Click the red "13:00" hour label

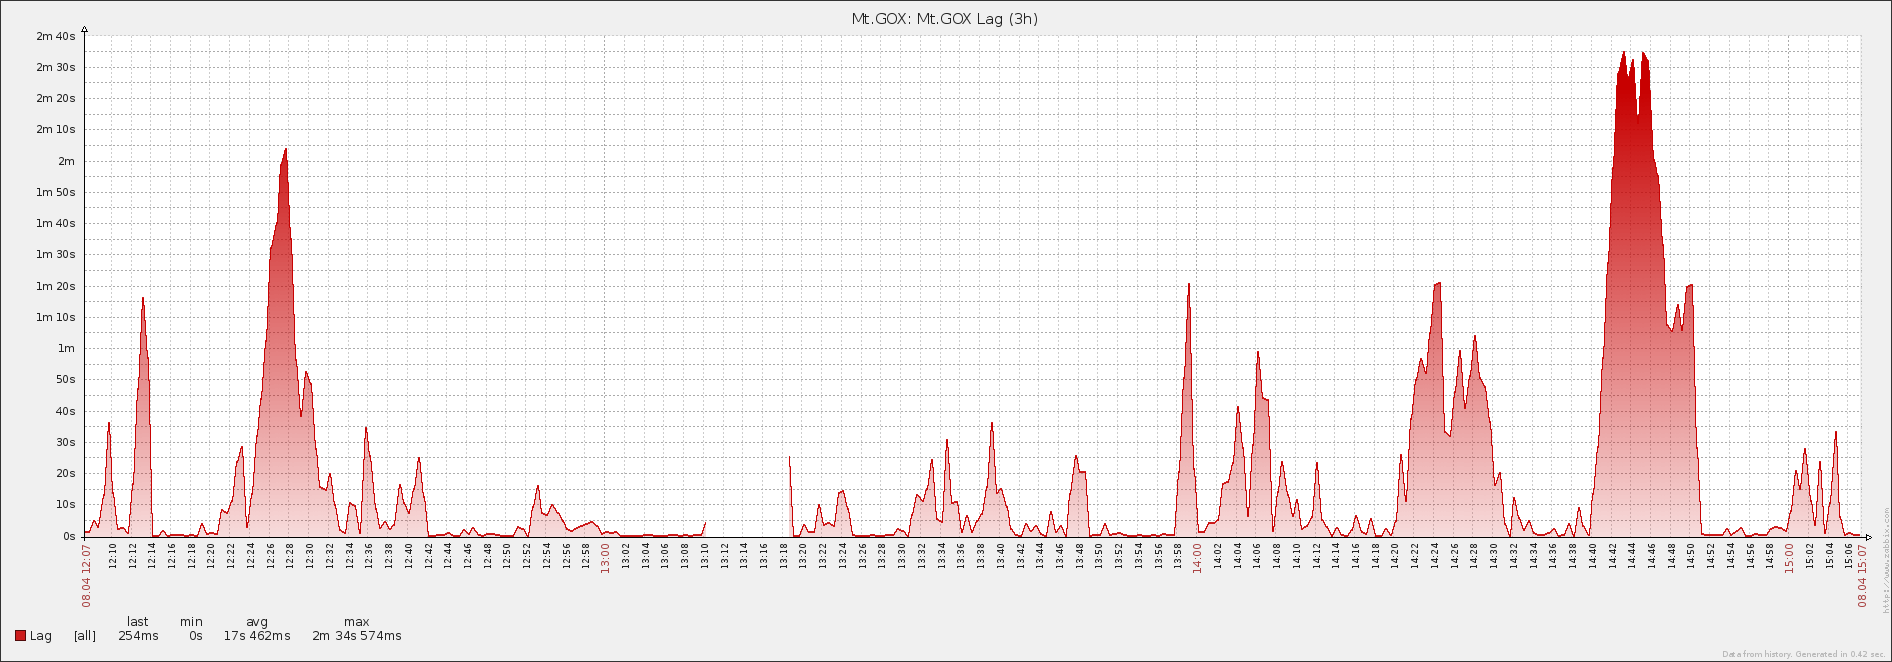coord(605,558)
